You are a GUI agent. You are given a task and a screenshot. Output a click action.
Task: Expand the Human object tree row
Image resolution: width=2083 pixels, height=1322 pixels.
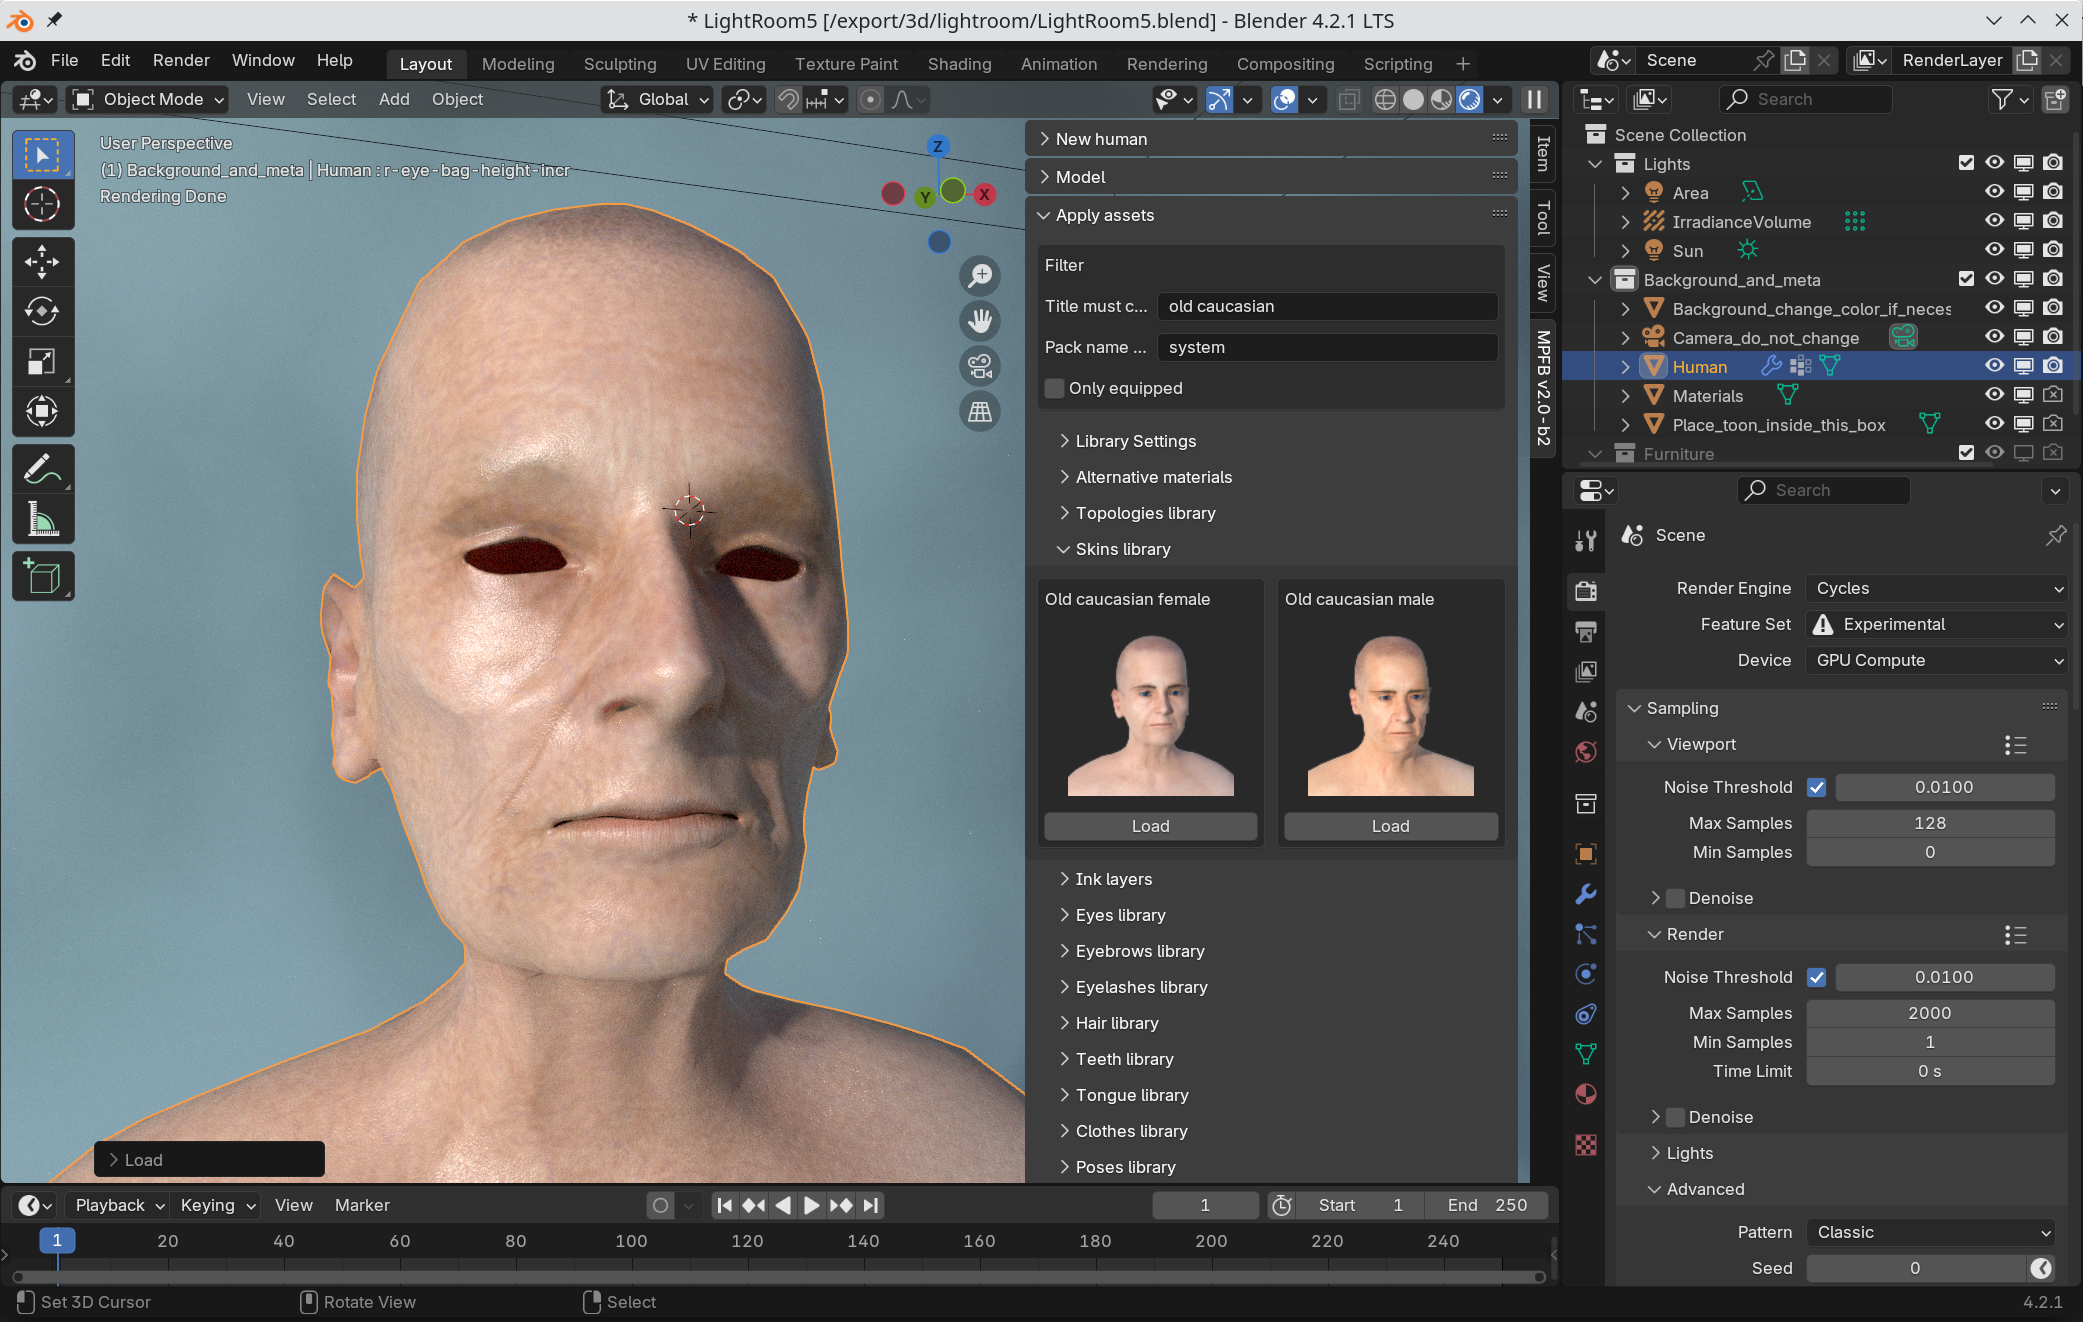(x=1625, y=367)
